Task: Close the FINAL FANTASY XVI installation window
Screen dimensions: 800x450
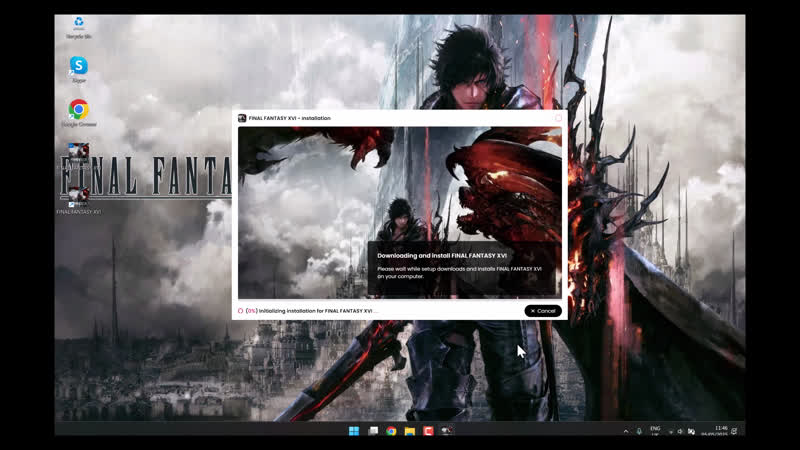Action: click(x=558, y=118)
